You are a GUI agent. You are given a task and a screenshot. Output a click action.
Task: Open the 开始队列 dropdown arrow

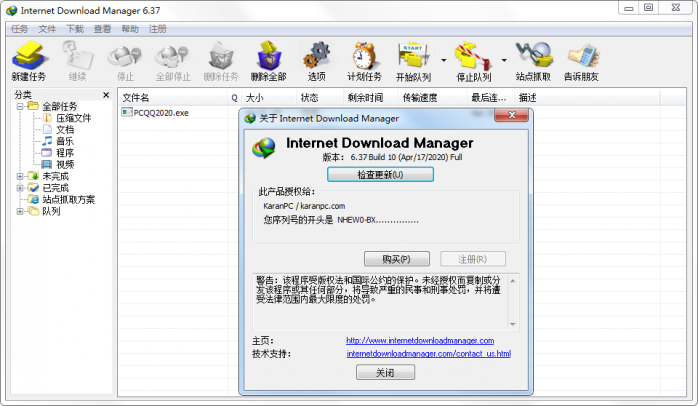[x=444, y=60]
